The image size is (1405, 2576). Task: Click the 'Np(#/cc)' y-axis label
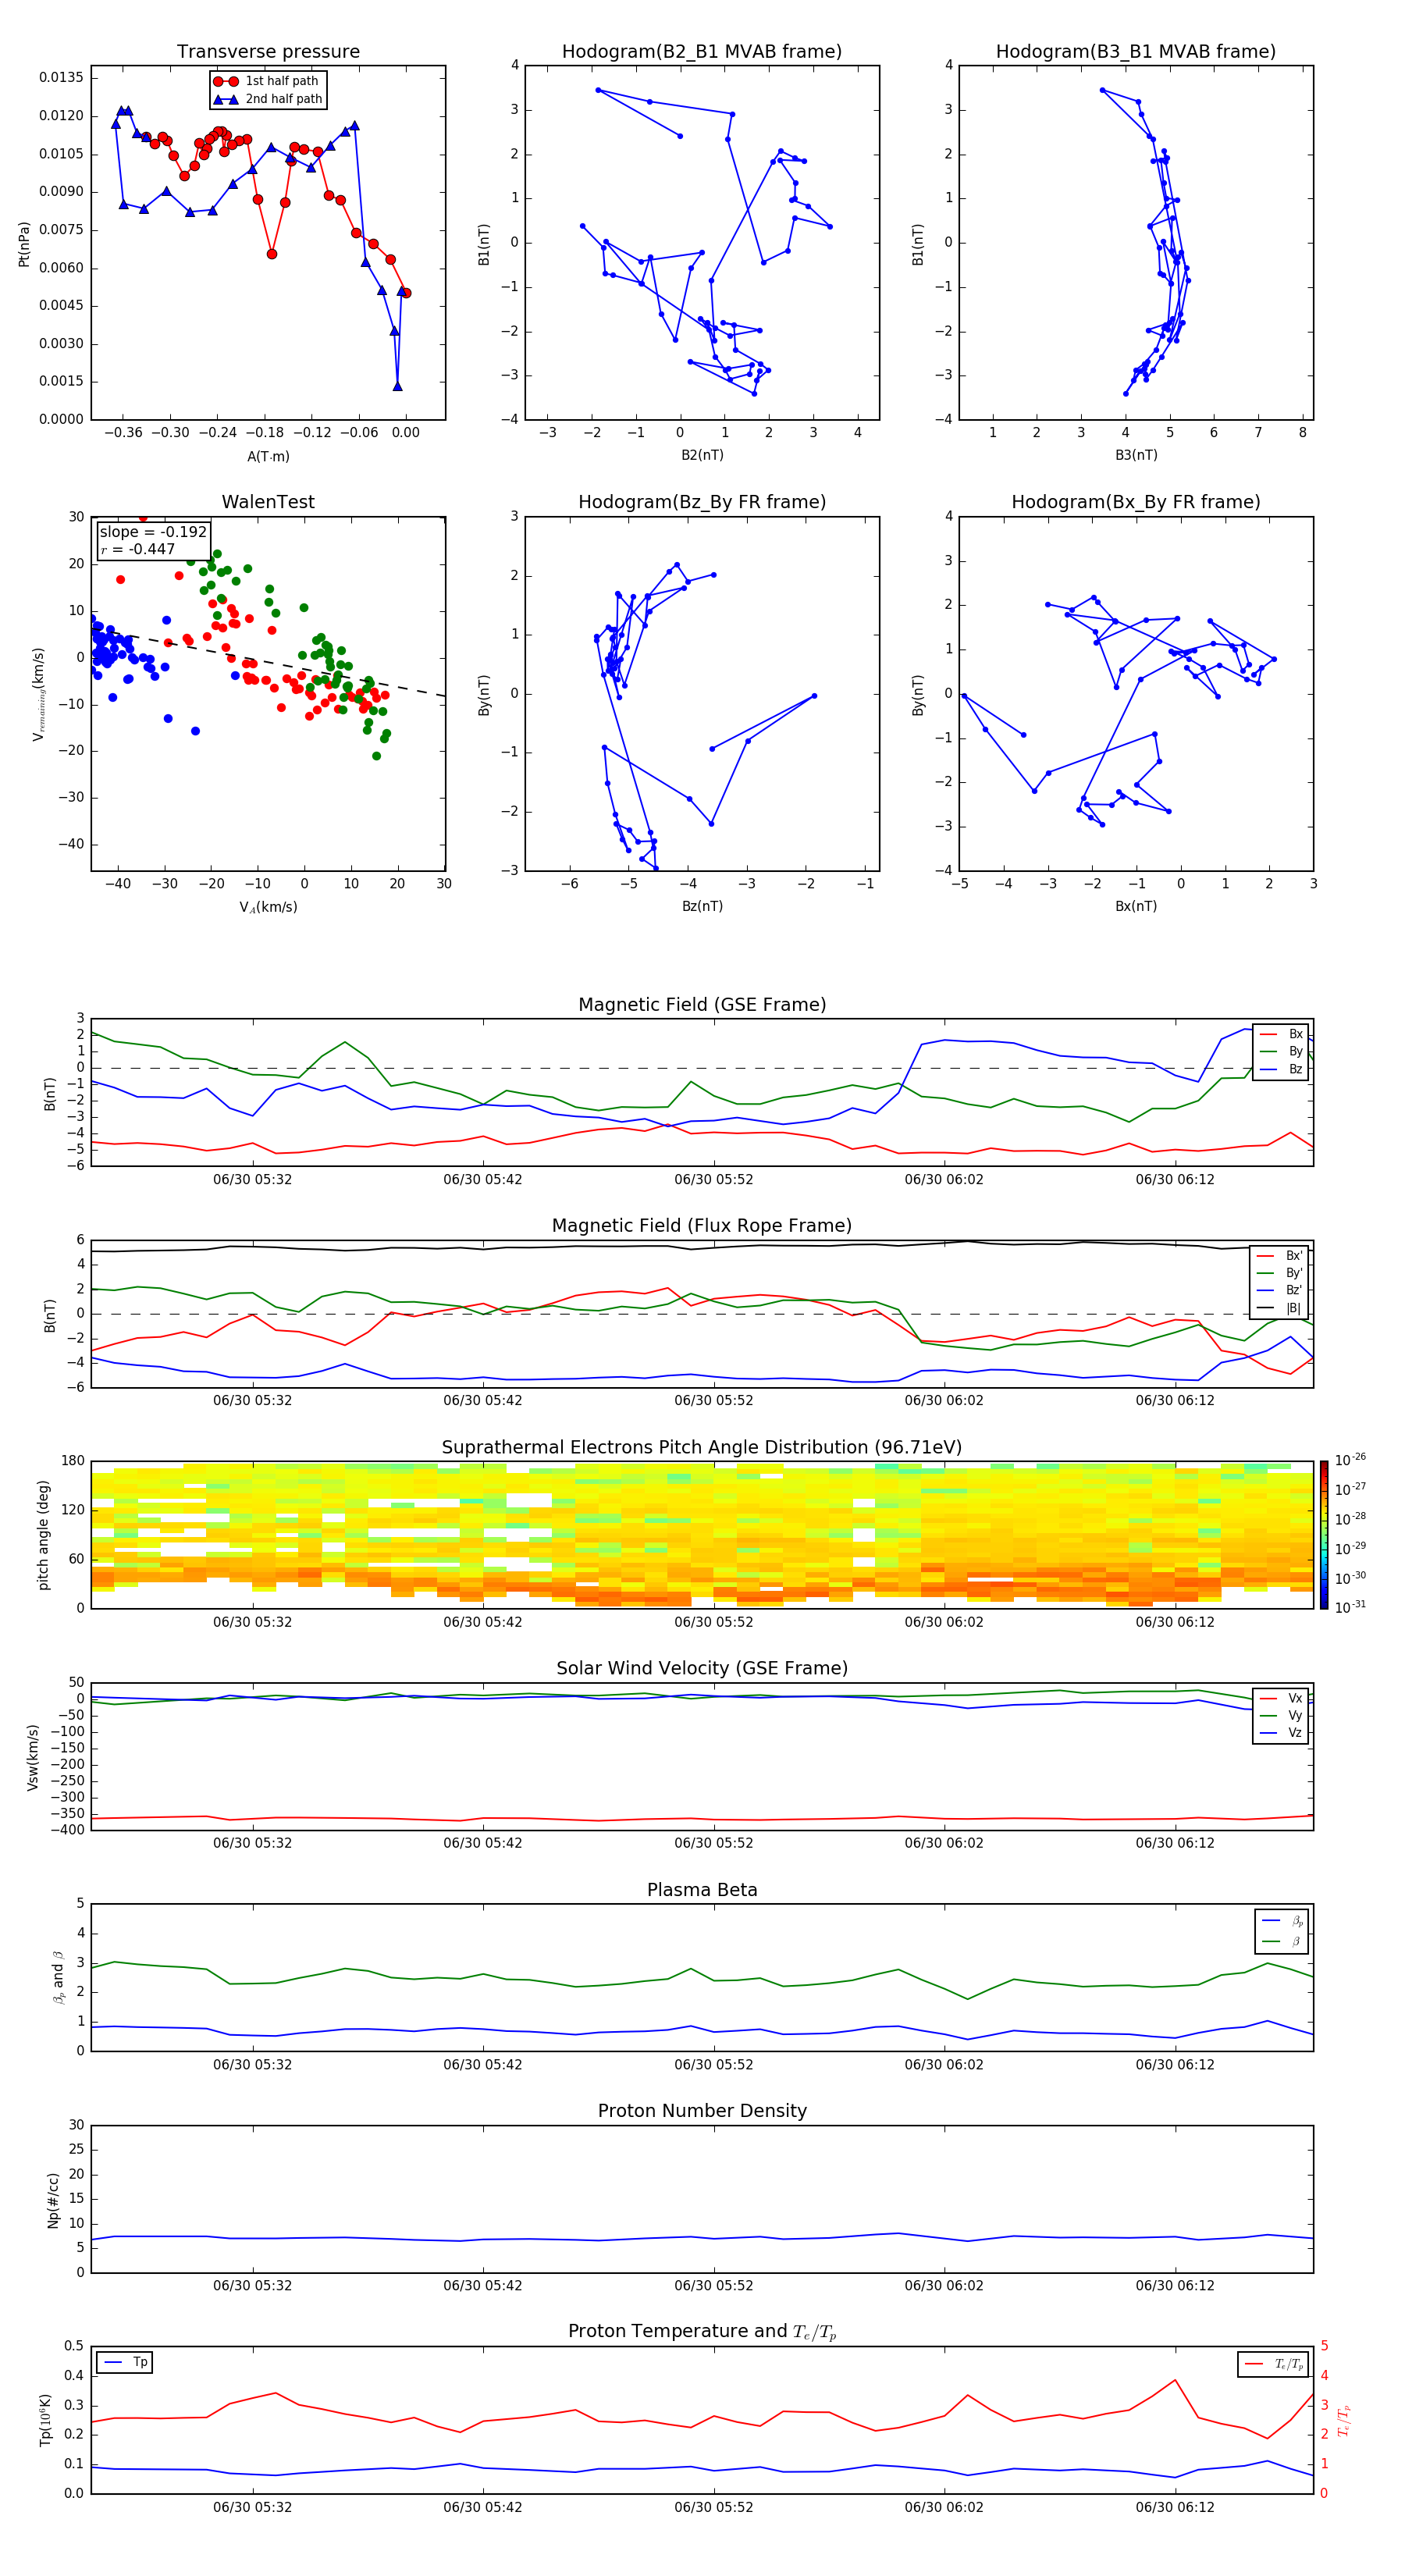(53, 2200)
